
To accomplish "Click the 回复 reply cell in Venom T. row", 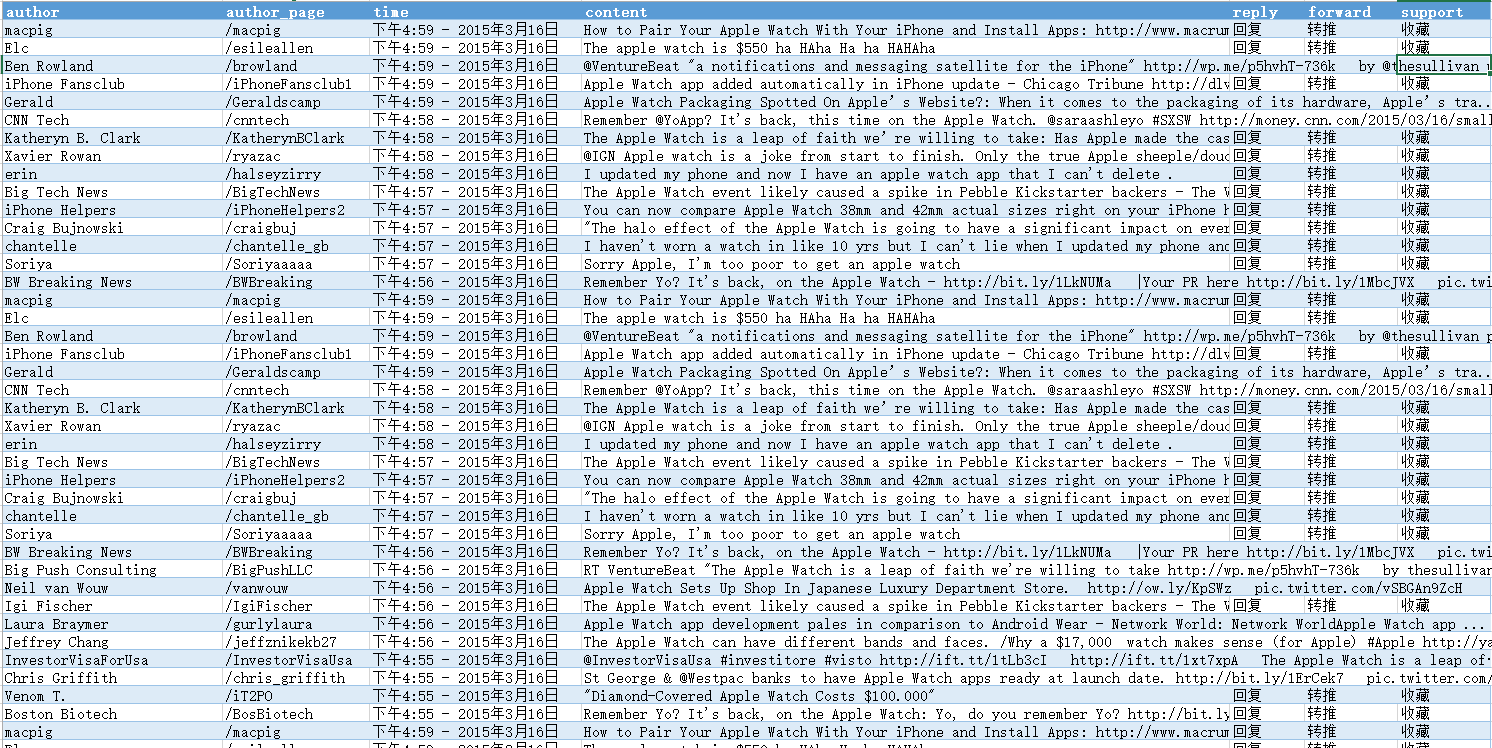I will 1267,696.
